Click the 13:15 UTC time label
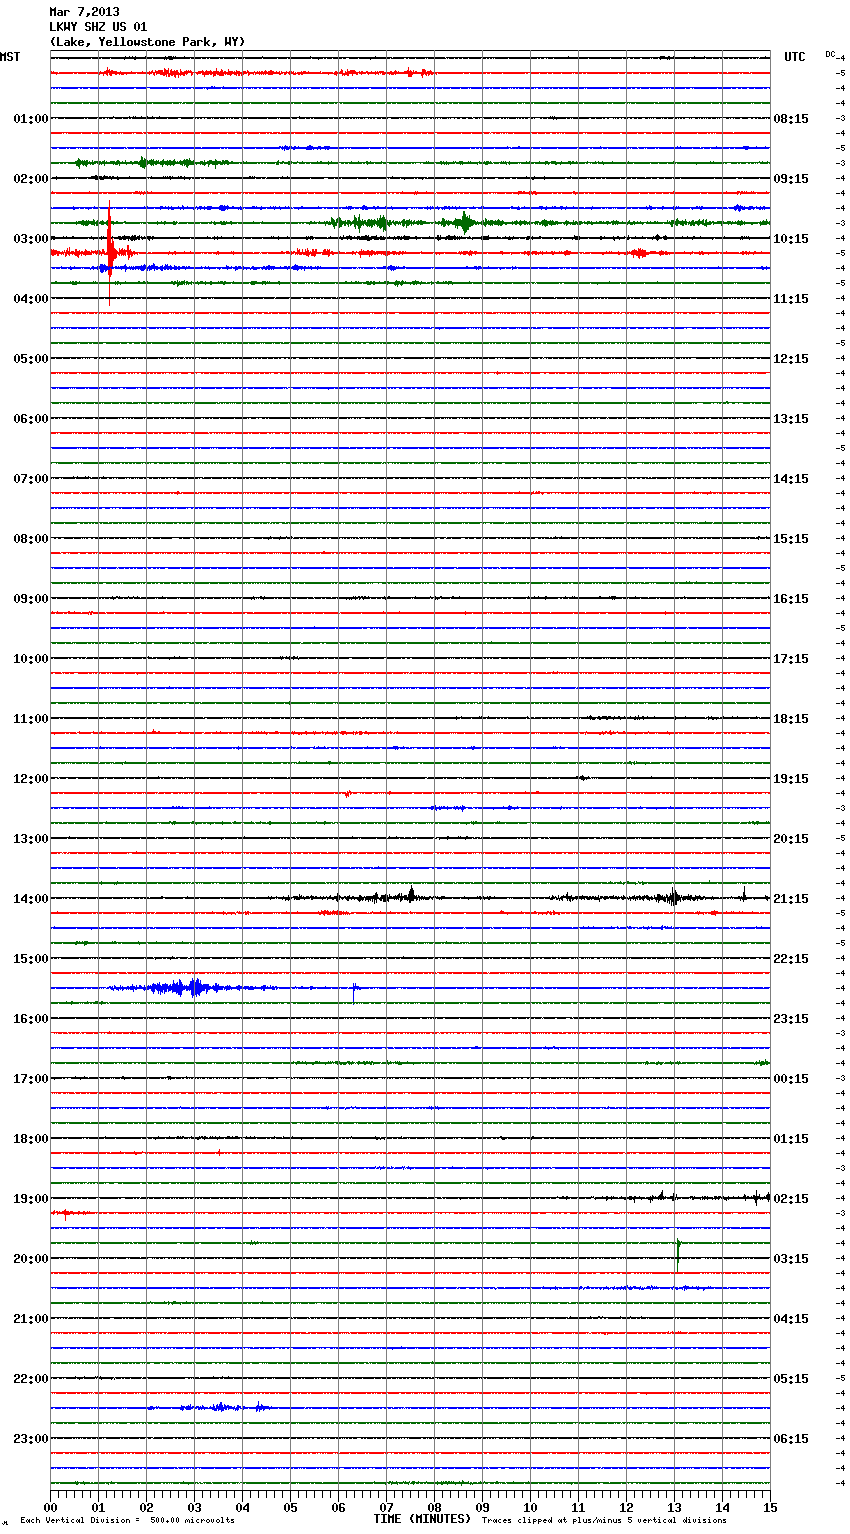850x1534 pixels. click(x=791, y=419)
